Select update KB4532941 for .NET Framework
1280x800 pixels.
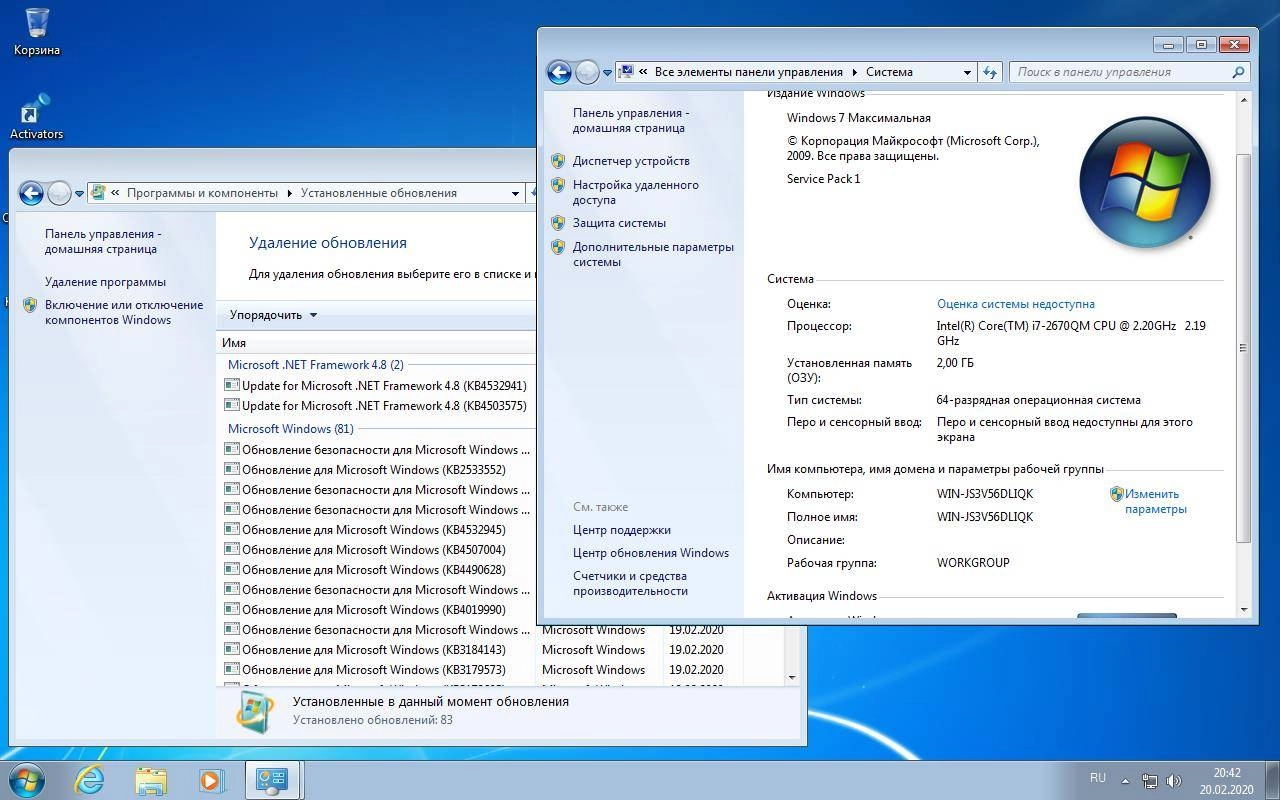(384, 386)
